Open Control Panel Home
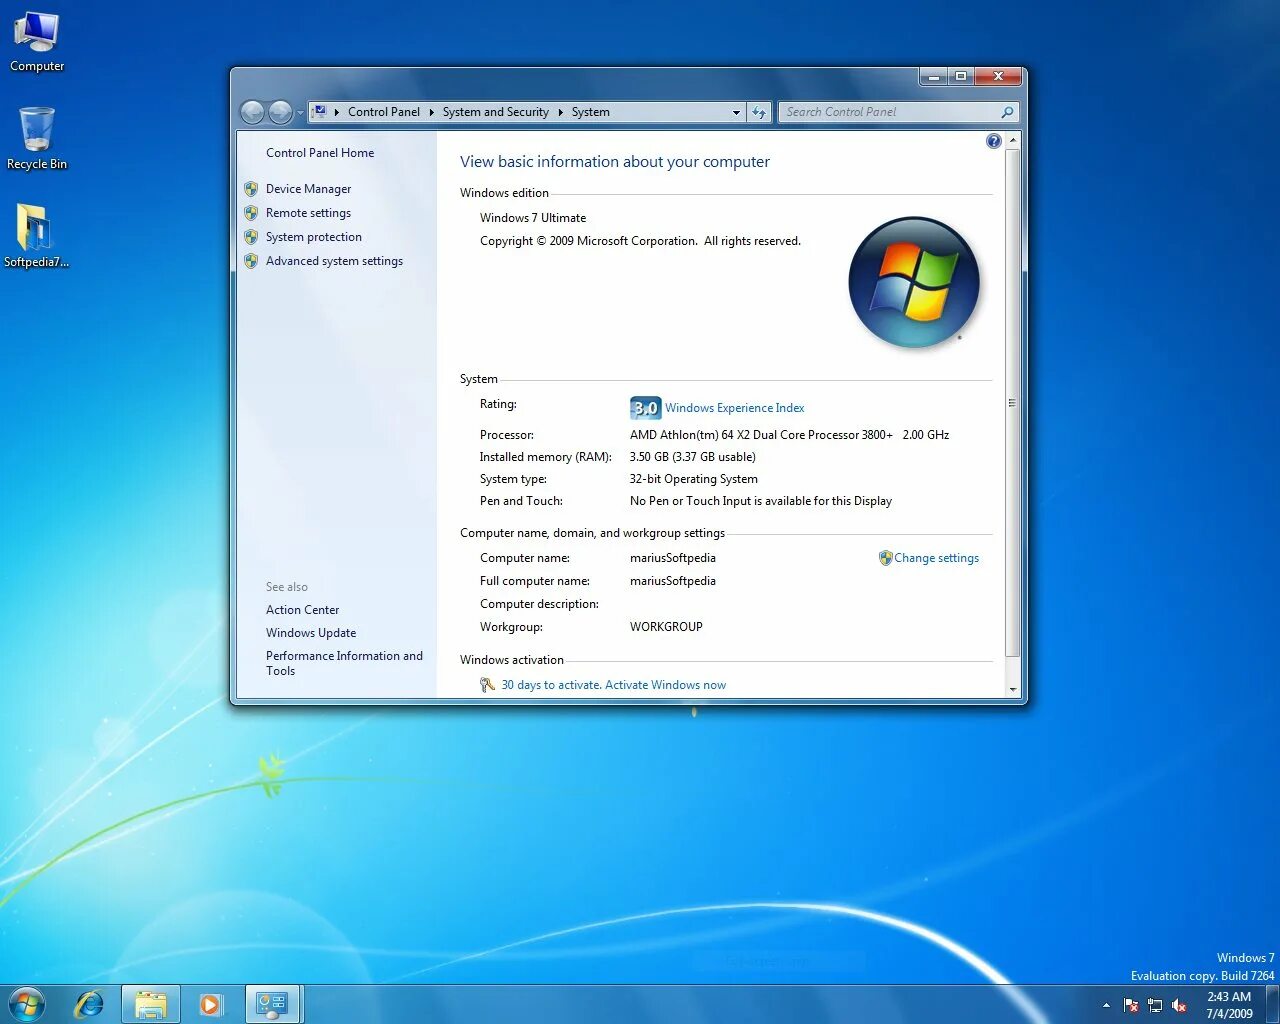This screenshot has height=1024, width=1280. pos(320,153)
